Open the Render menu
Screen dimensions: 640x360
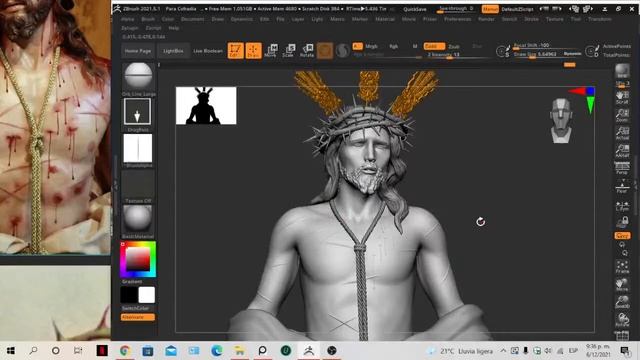click(486, 19)
